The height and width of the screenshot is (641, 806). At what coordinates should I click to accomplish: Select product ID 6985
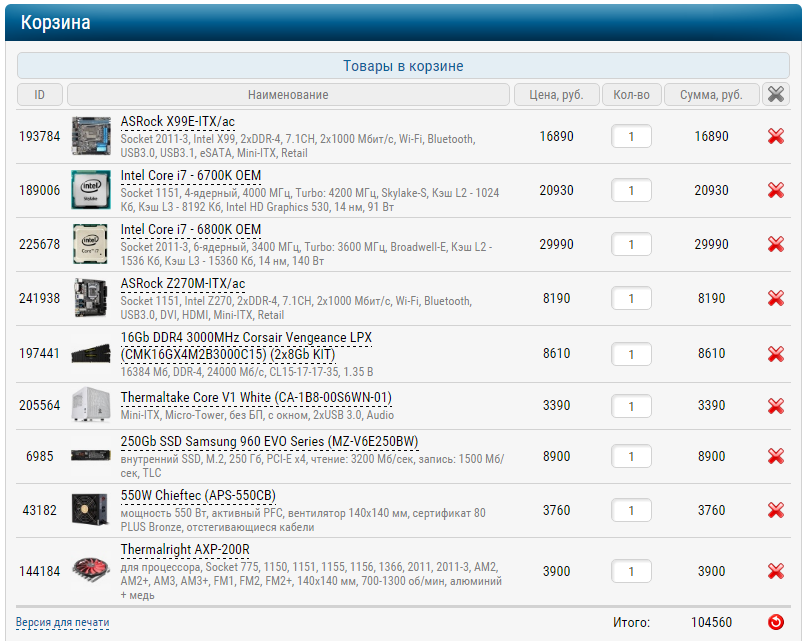tap(40, 456)
